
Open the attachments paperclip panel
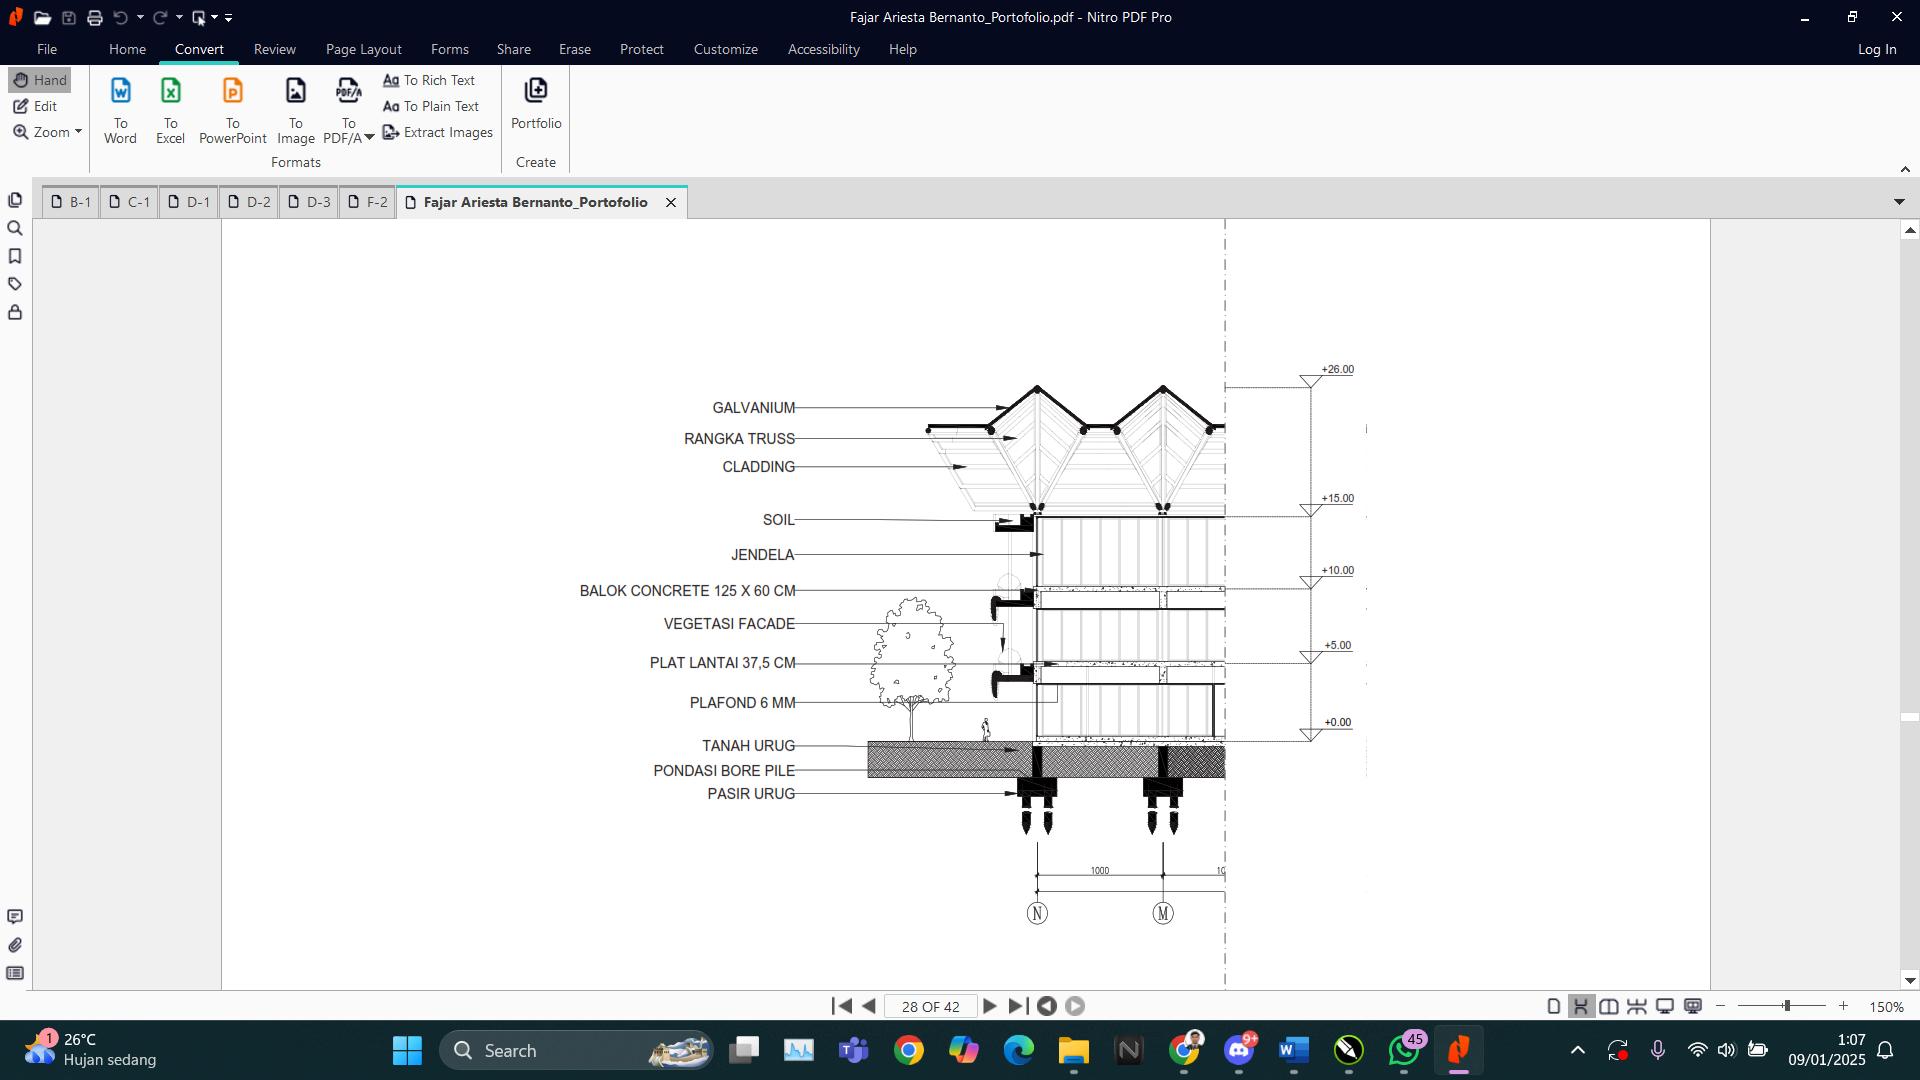pyautogui.click(x=15, y=945)
